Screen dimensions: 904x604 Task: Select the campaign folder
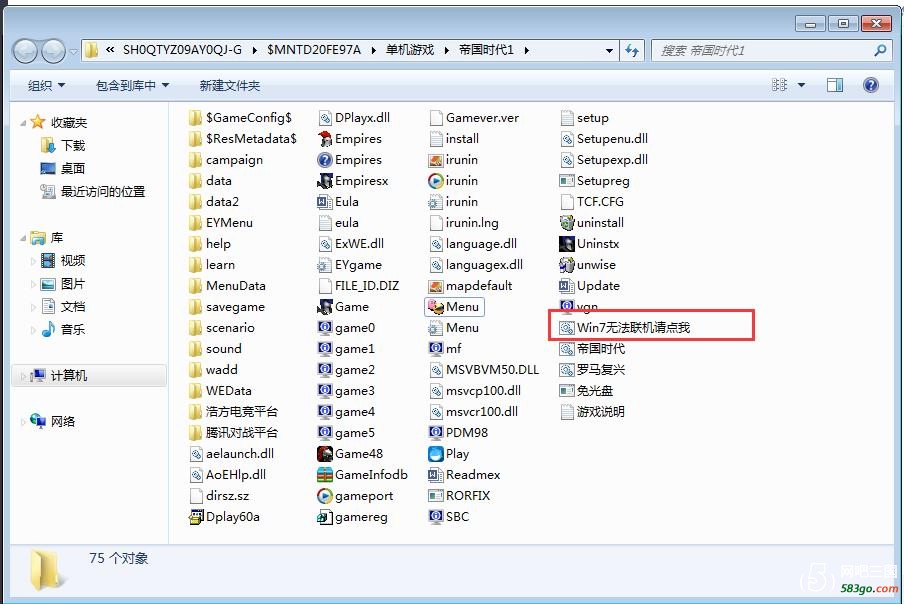pos(226,160)
